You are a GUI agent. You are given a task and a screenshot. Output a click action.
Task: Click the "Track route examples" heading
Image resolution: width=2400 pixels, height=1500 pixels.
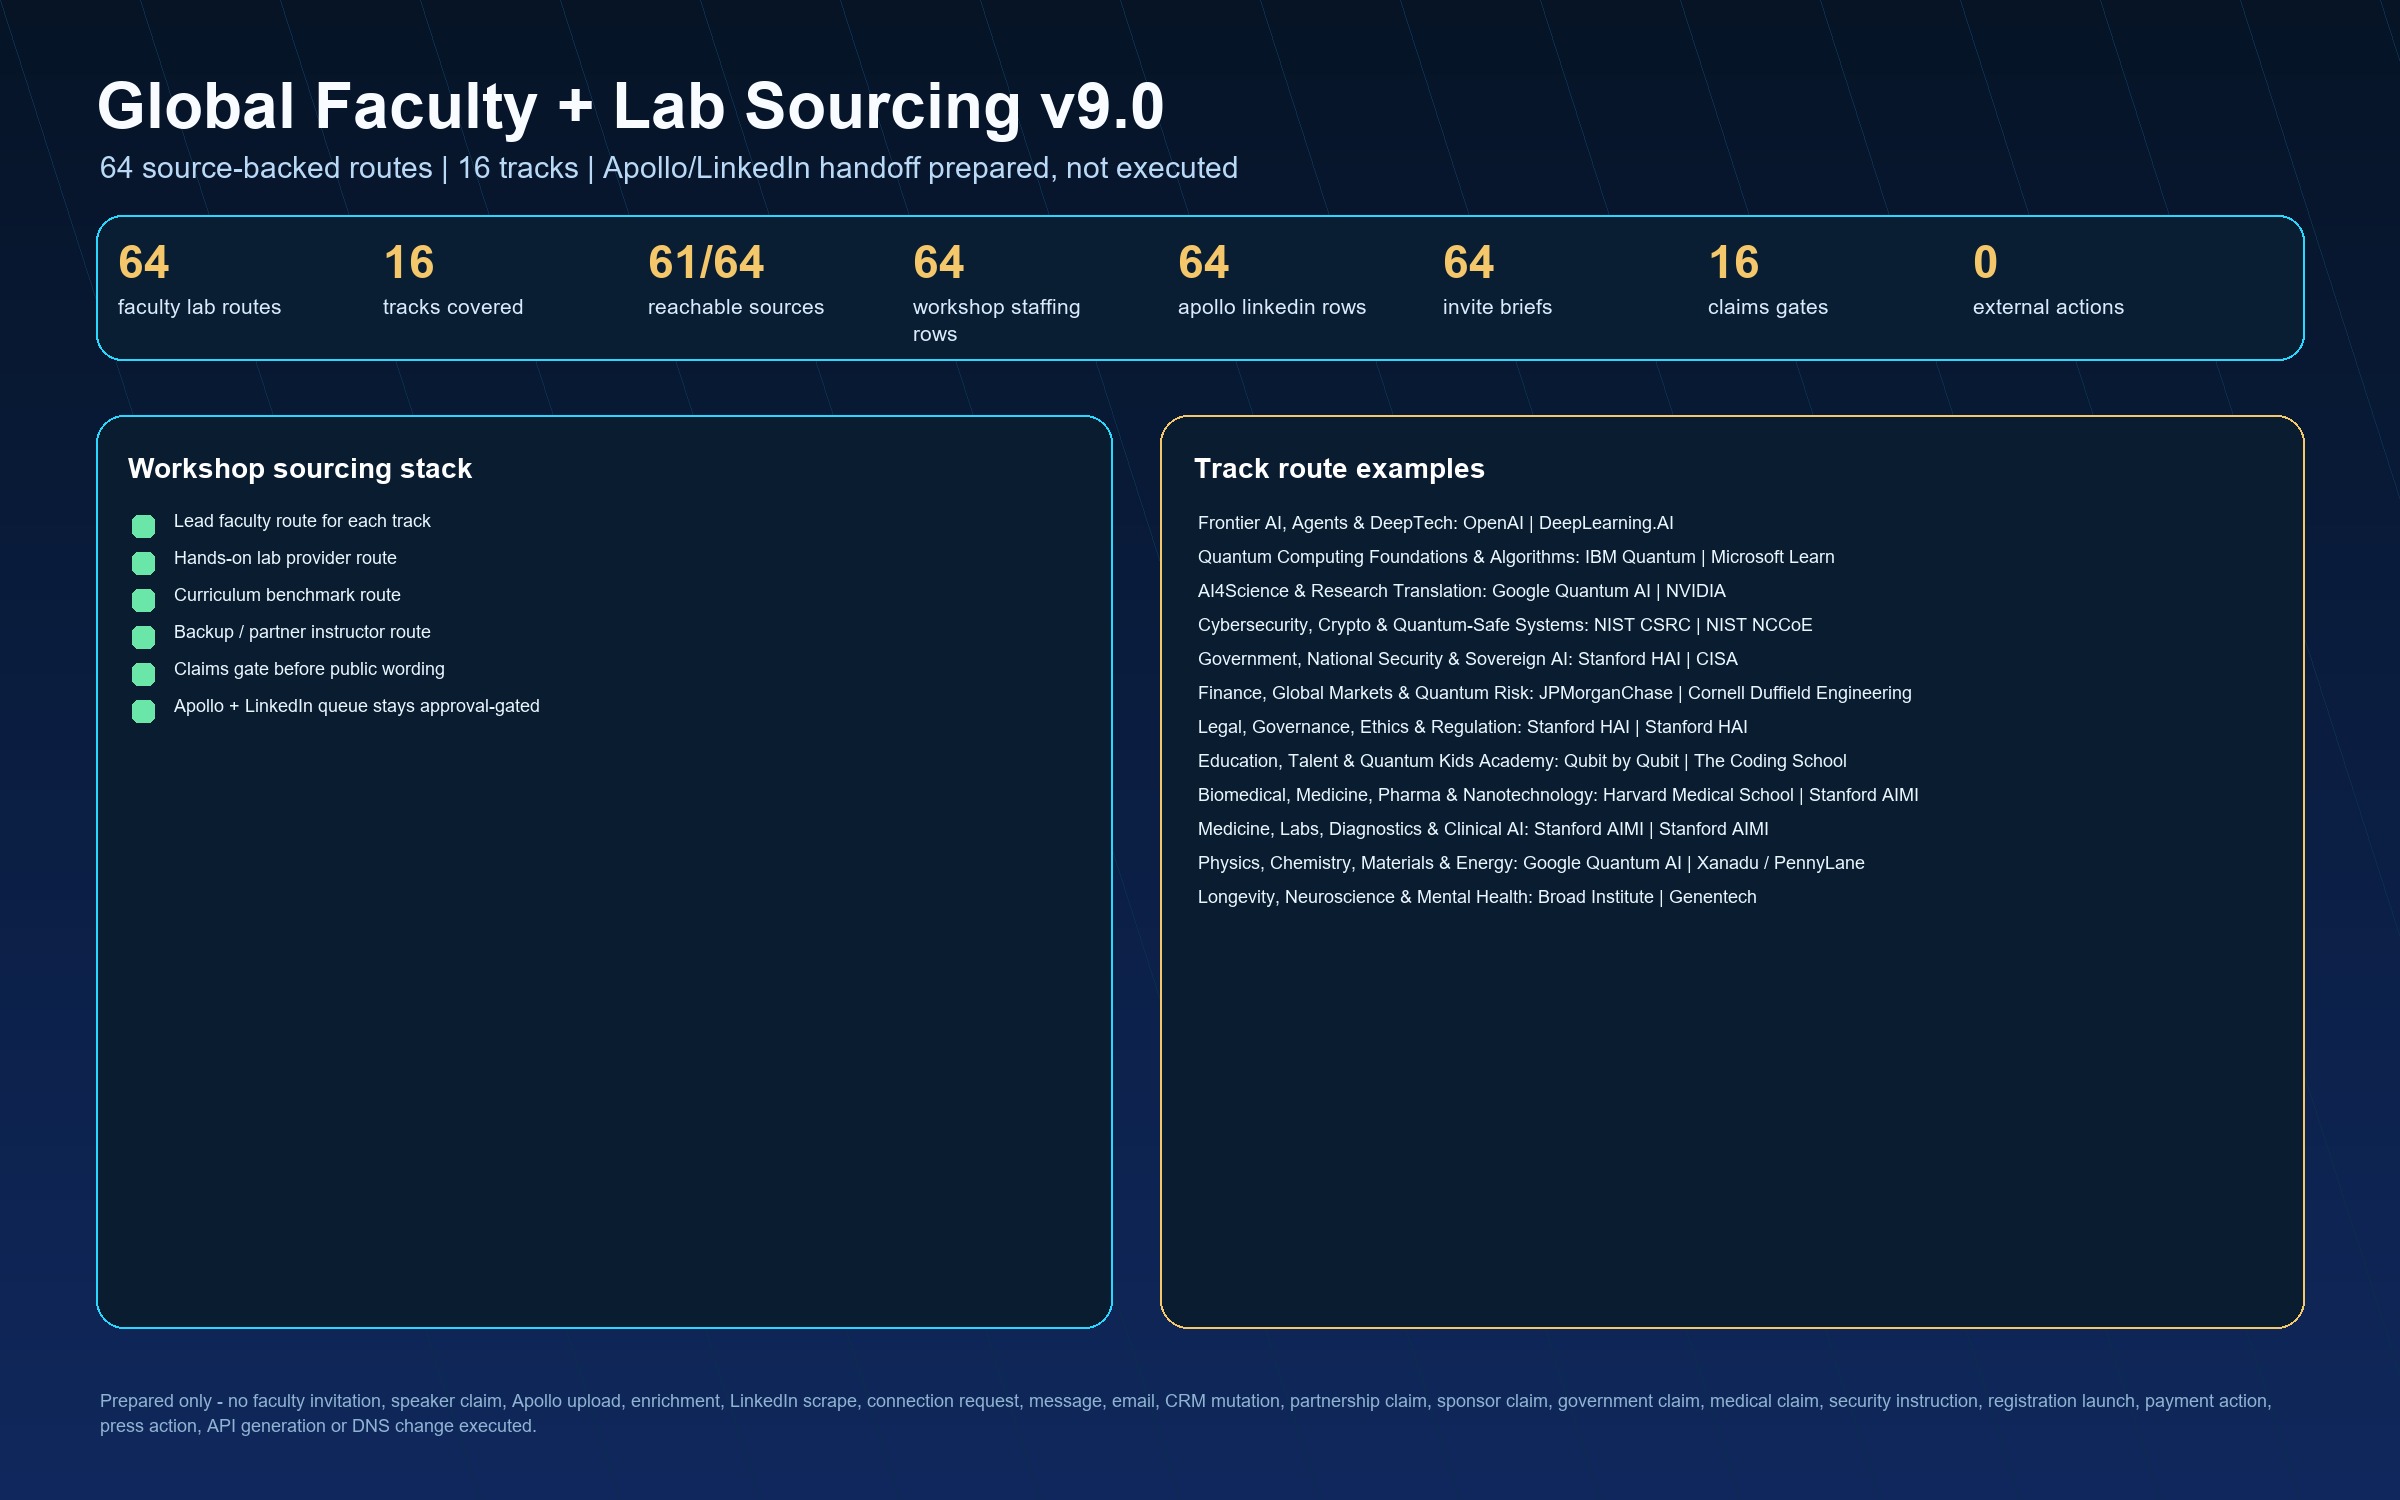tap(1339, 468)
